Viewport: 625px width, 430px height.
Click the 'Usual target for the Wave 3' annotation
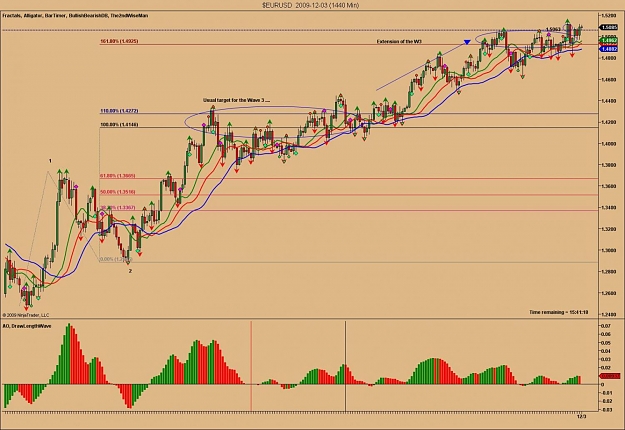point(236,100)
